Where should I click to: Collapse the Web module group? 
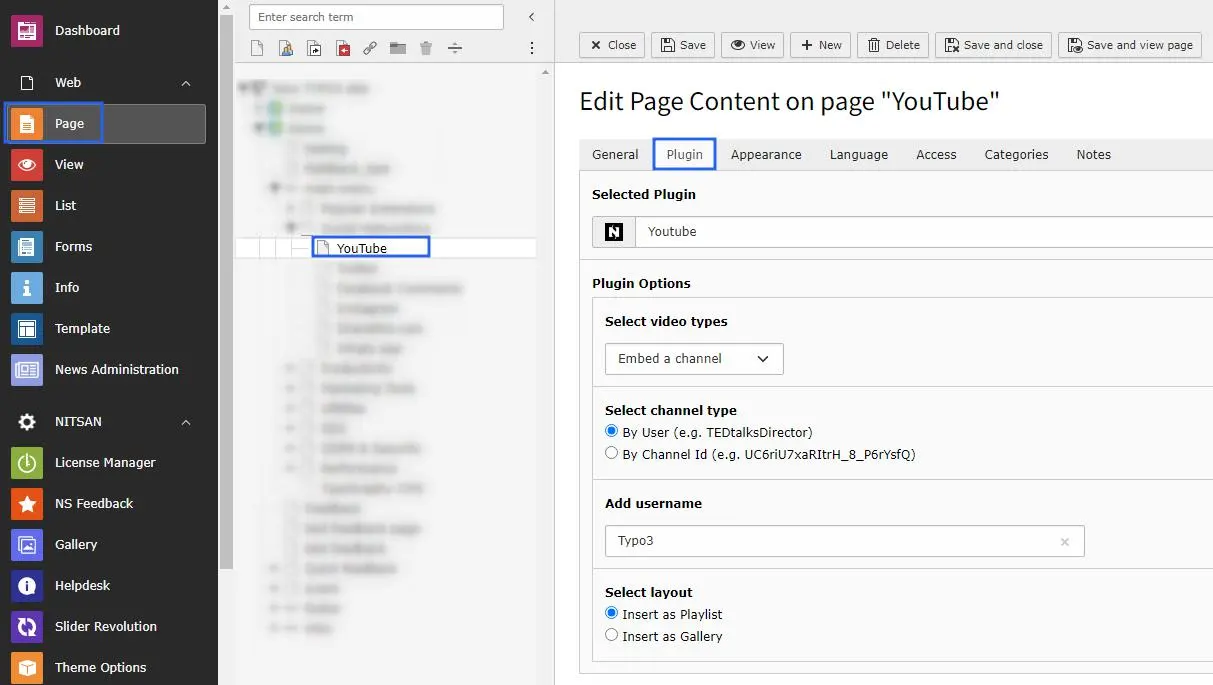point(186,83)
